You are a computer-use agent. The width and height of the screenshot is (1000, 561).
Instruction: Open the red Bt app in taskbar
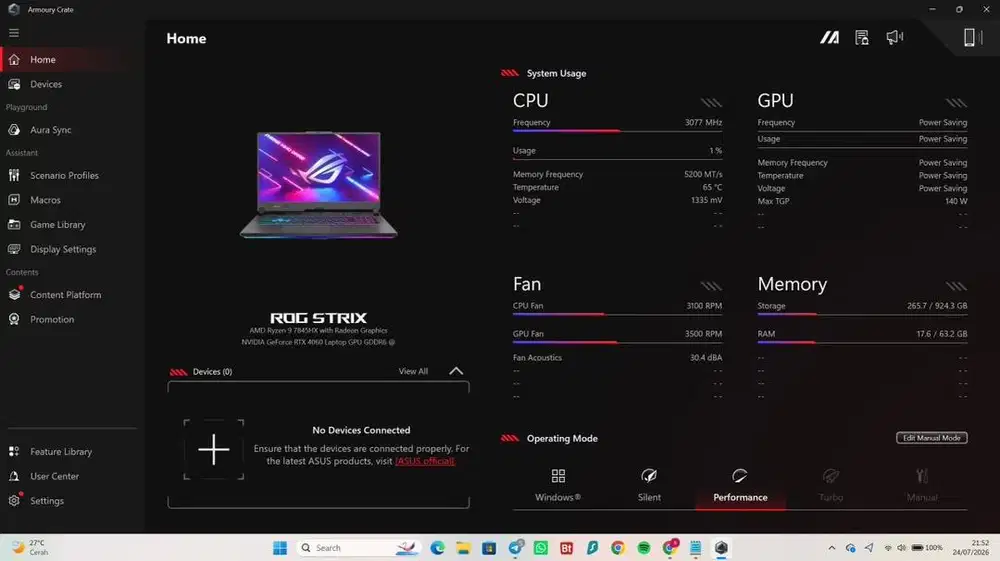pyautogui.click(x=566, y=548)
